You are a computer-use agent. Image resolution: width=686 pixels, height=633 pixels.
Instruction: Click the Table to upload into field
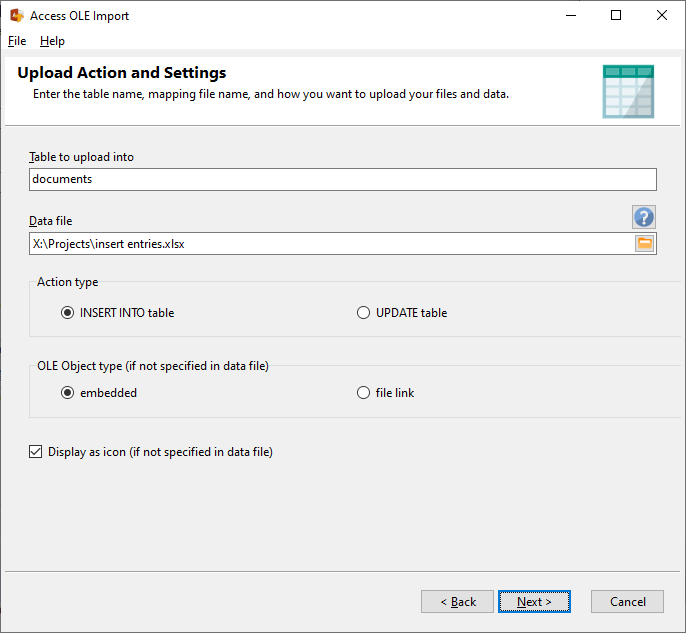tap(342, 179)
